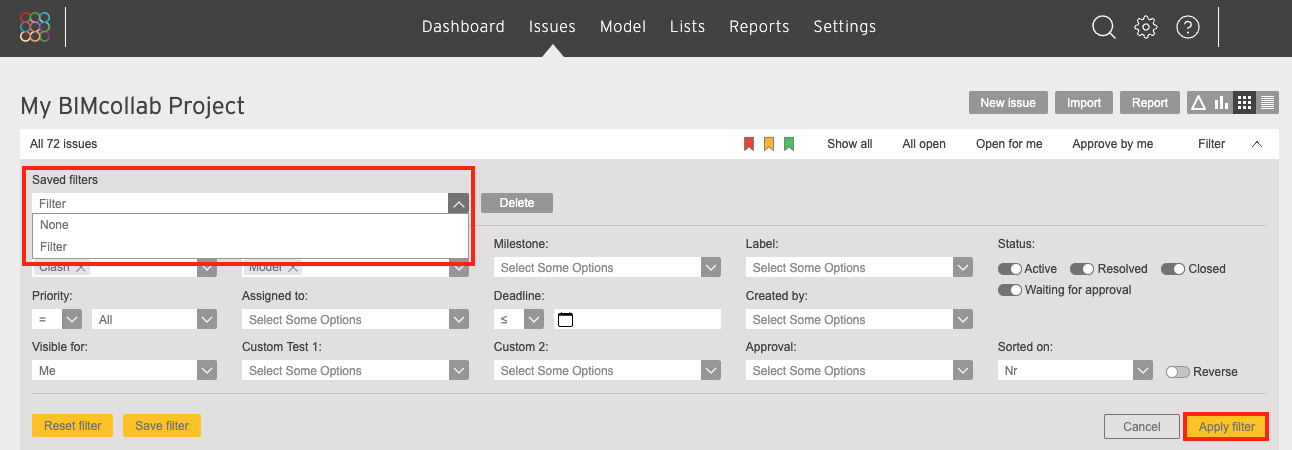Viewport: 1292px width, 450px height.
Task: Open the Assigned to dropdown
Action: click(x=355, y=319)
